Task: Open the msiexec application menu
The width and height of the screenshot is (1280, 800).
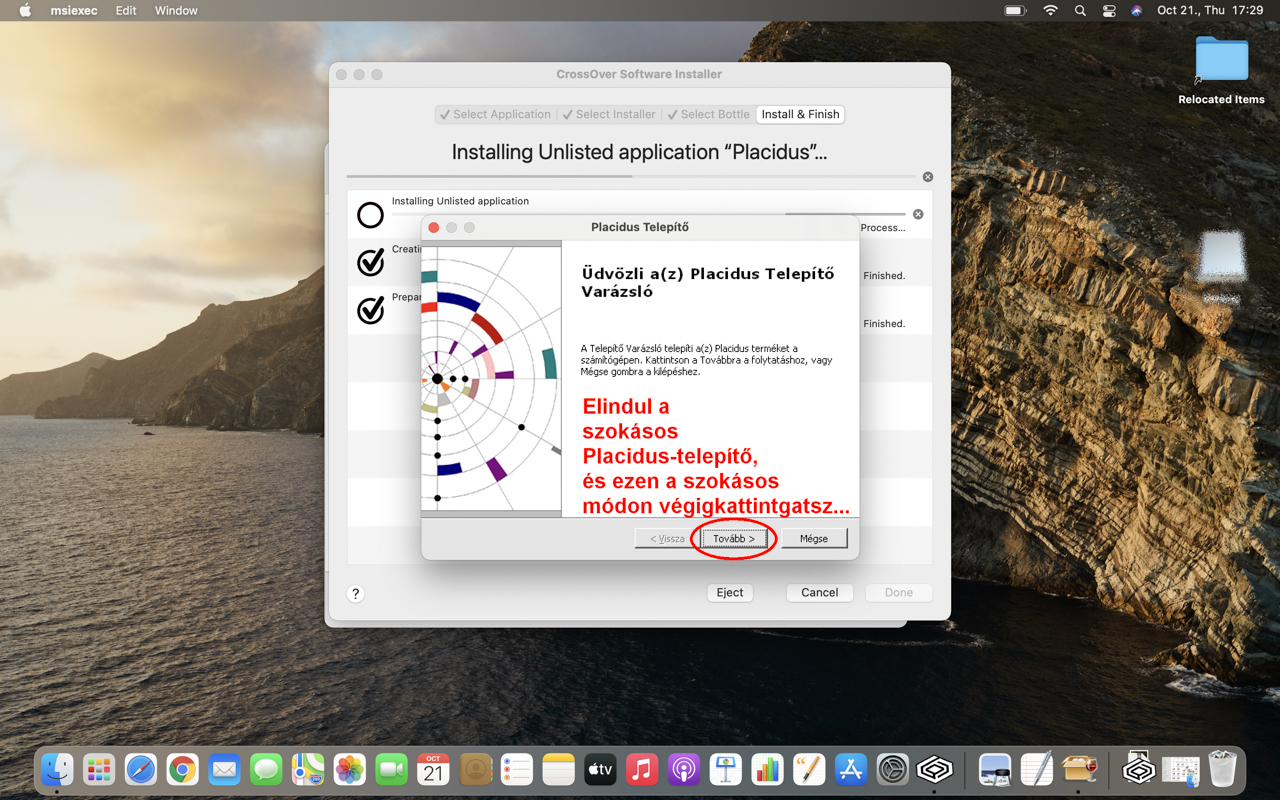Action: click(74, 10)
